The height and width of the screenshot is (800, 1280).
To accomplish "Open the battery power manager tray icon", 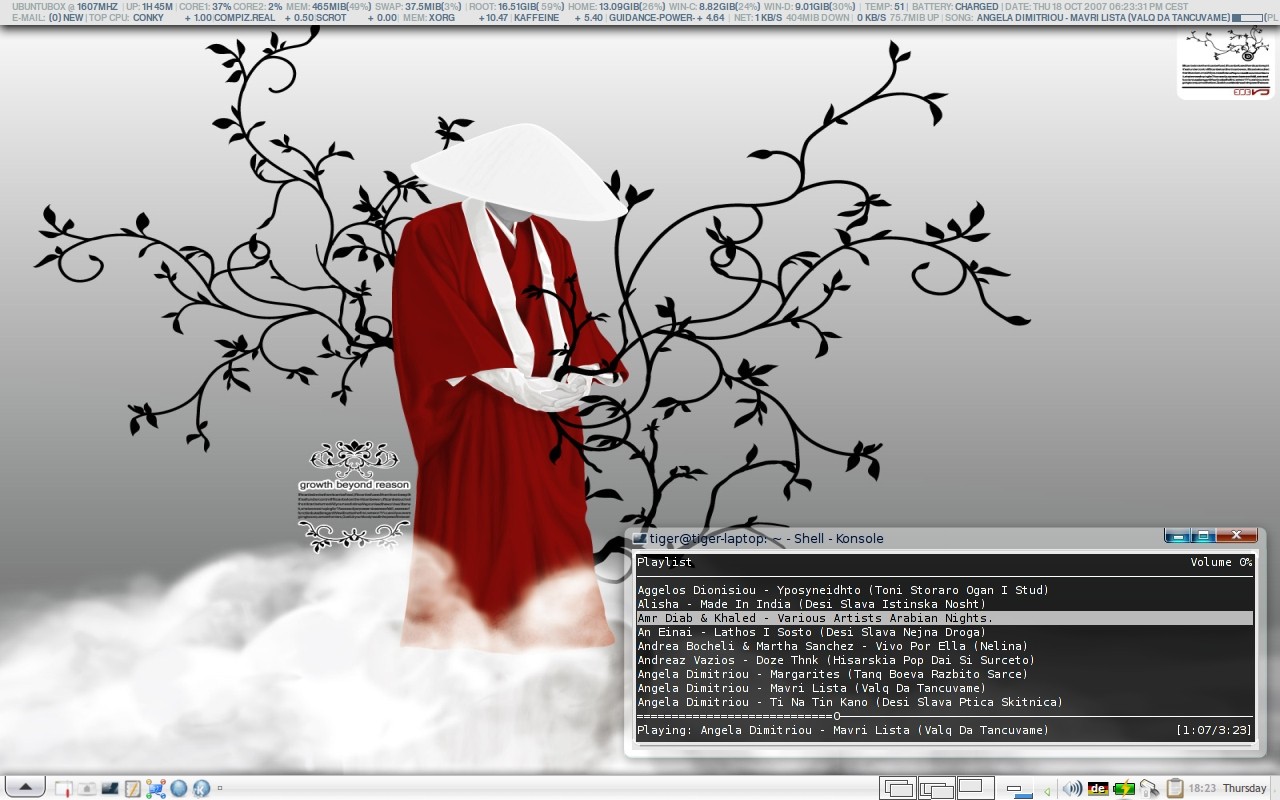I will click(1124, 788).
